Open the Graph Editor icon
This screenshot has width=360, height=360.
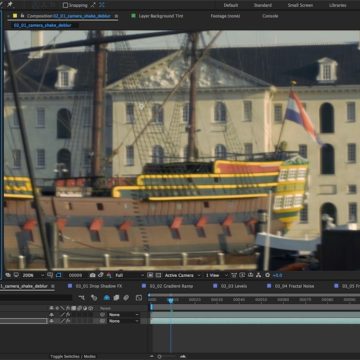pyautogui.click(x=139, y=298)
